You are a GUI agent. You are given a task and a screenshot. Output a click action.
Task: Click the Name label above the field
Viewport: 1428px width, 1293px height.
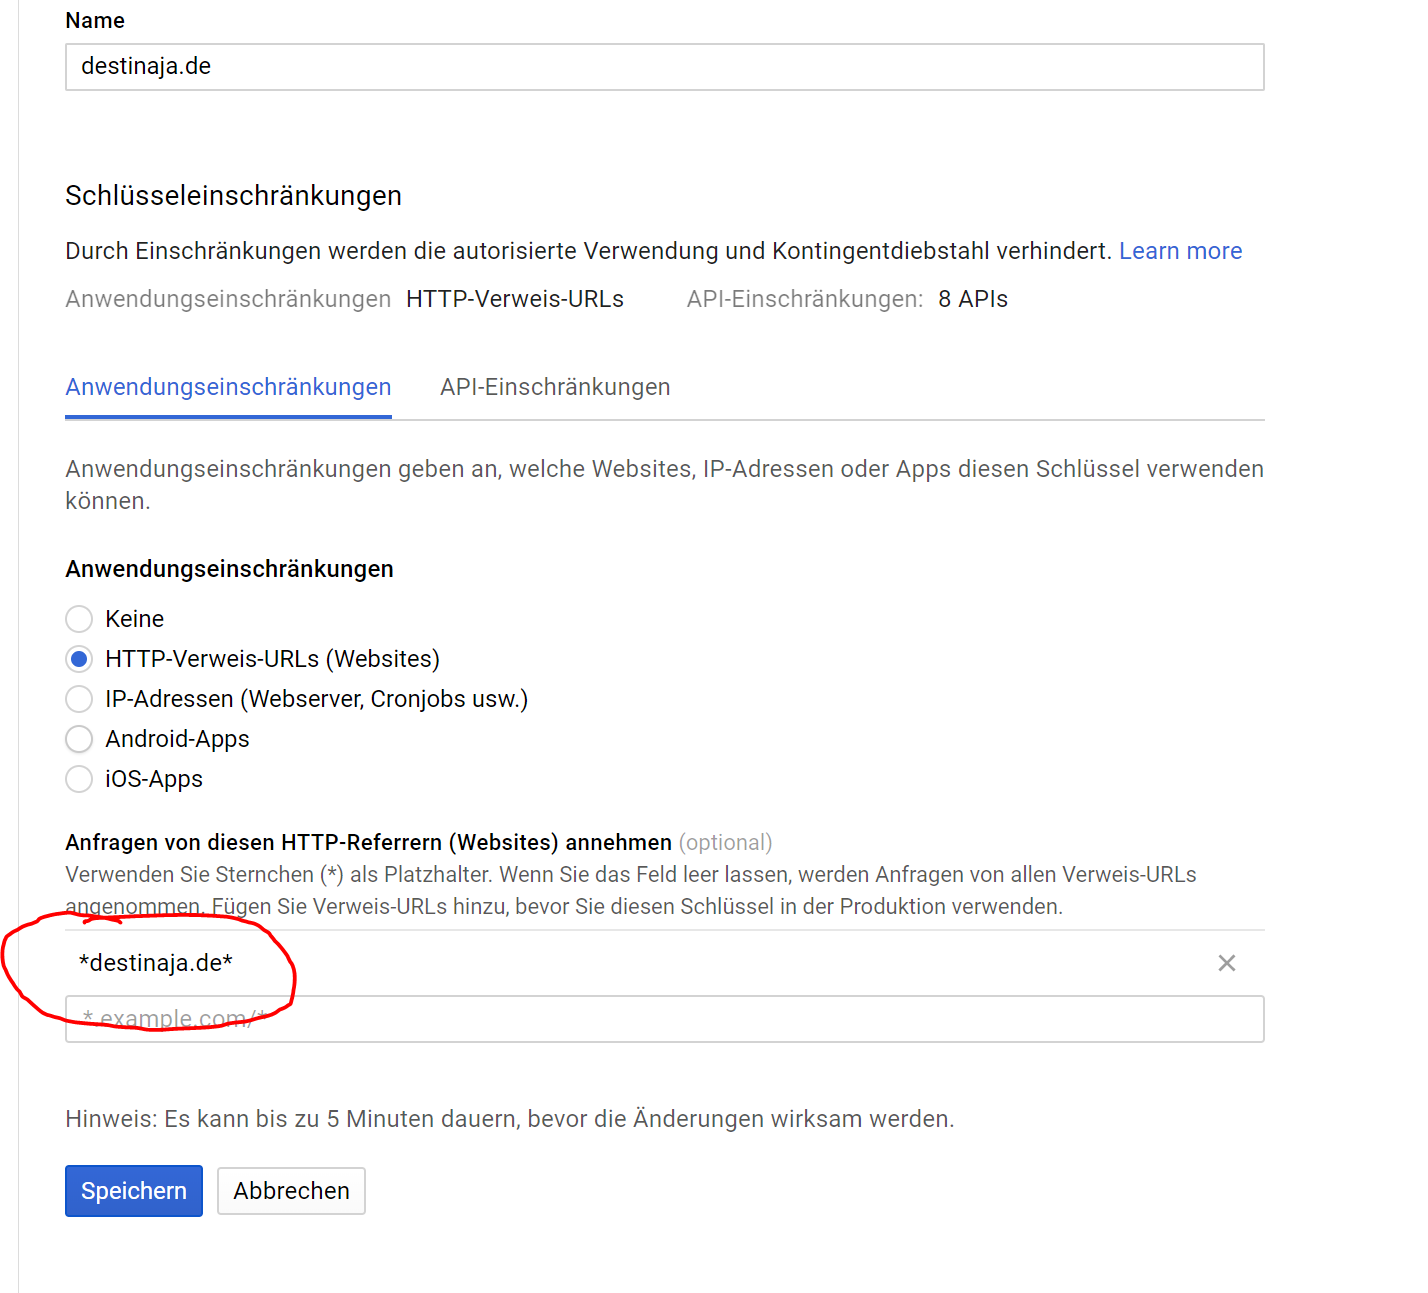(x=95, y=21)
